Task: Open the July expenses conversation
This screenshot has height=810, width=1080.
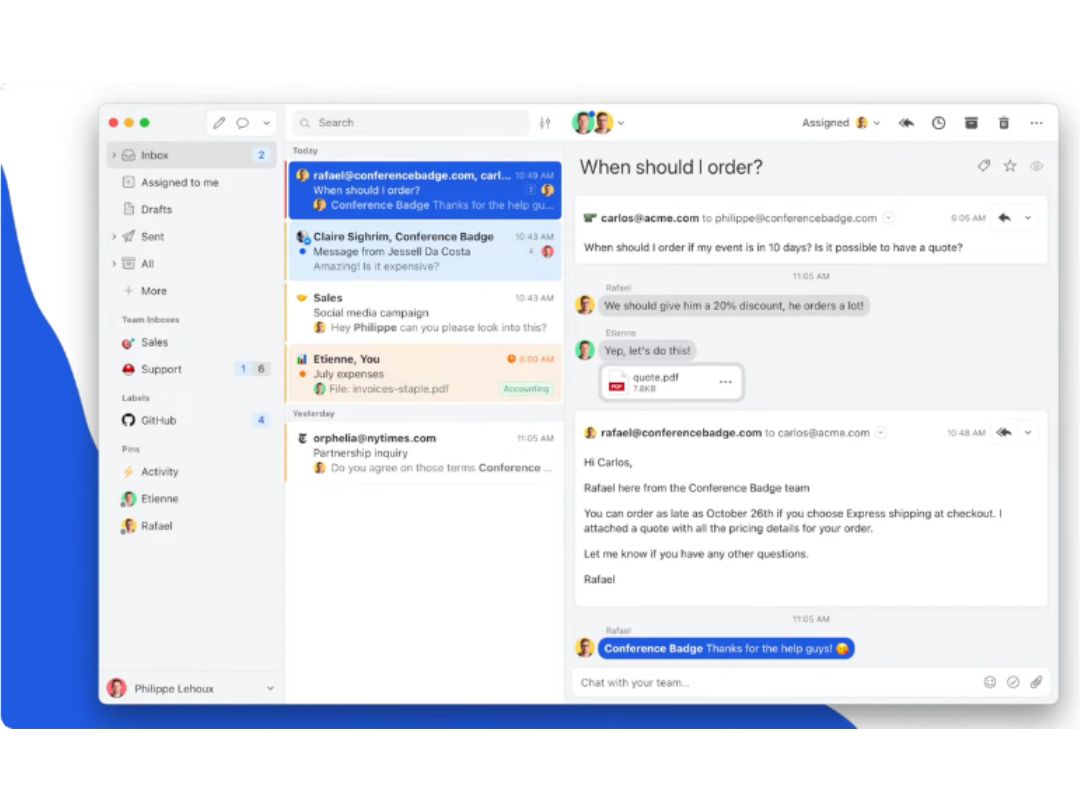Action: pyautogui.click(x=424, y=373)
